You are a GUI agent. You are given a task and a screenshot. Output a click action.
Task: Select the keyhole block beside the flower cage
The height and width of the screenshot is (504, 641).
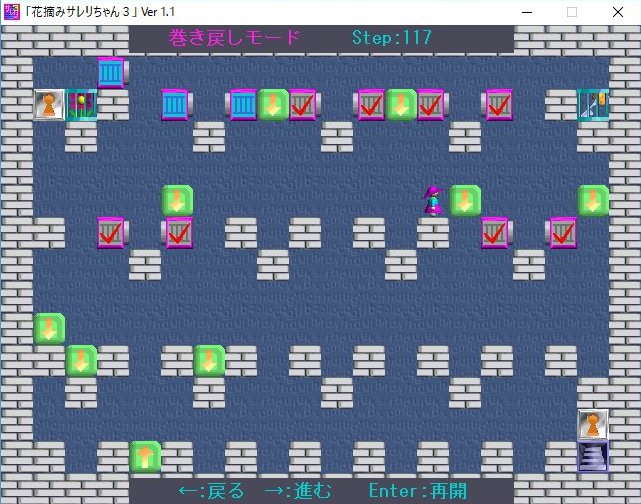(49, 104)
